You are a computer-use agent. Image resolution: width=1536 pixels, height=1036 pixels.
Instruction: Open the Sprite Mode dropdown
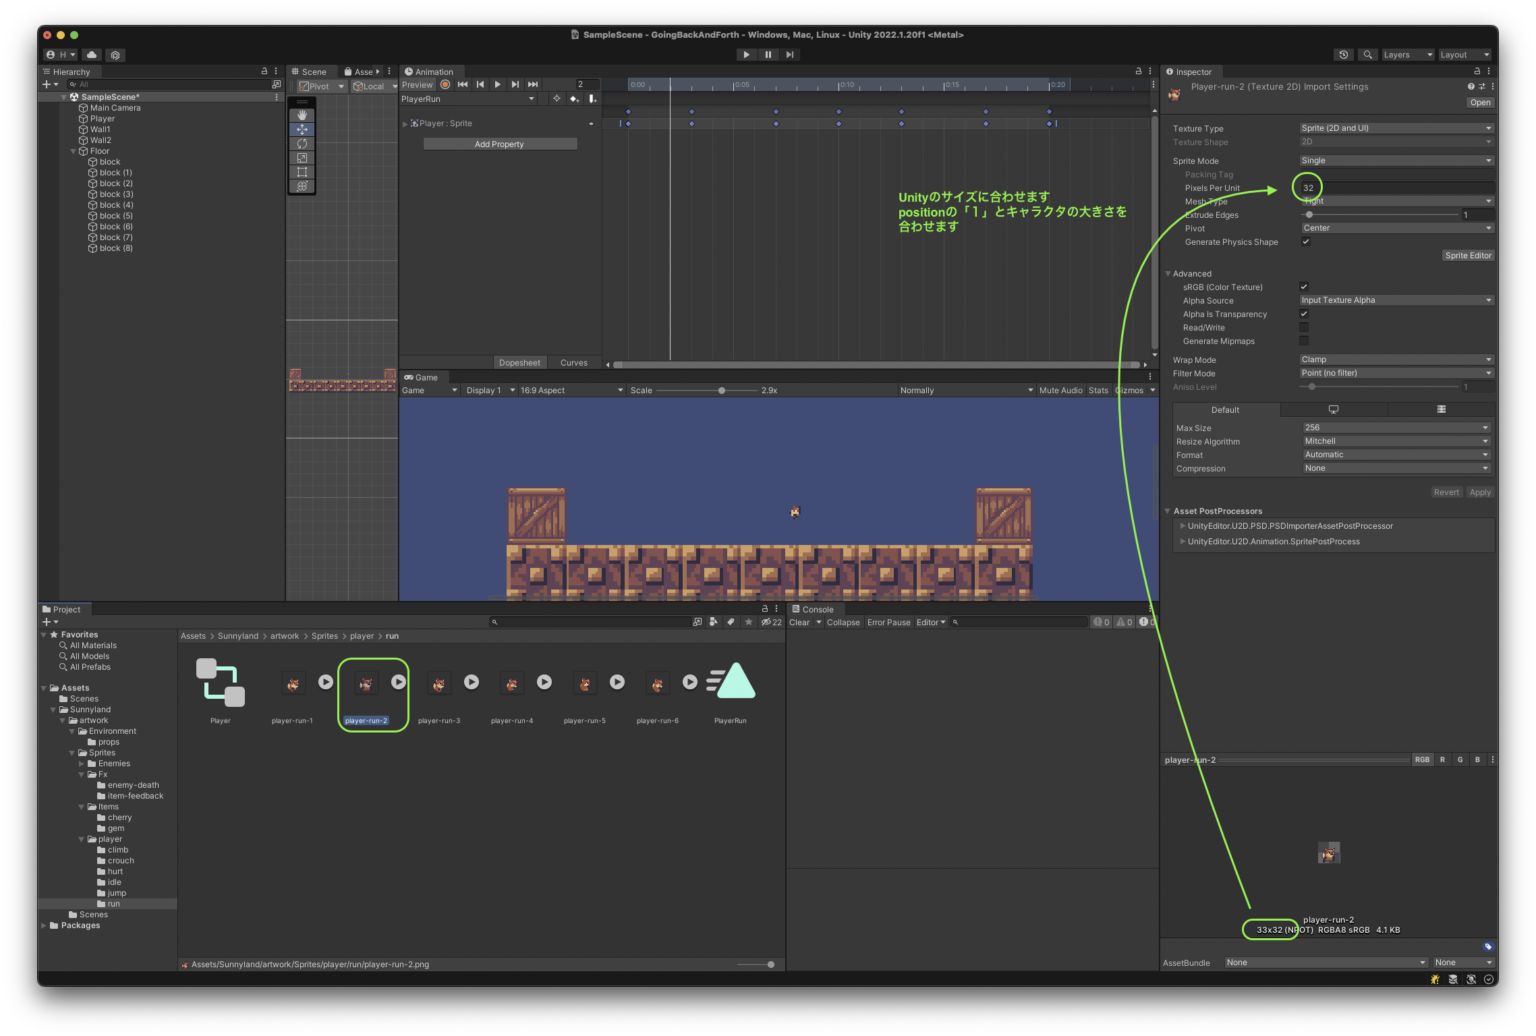(x=1396, y=160)
